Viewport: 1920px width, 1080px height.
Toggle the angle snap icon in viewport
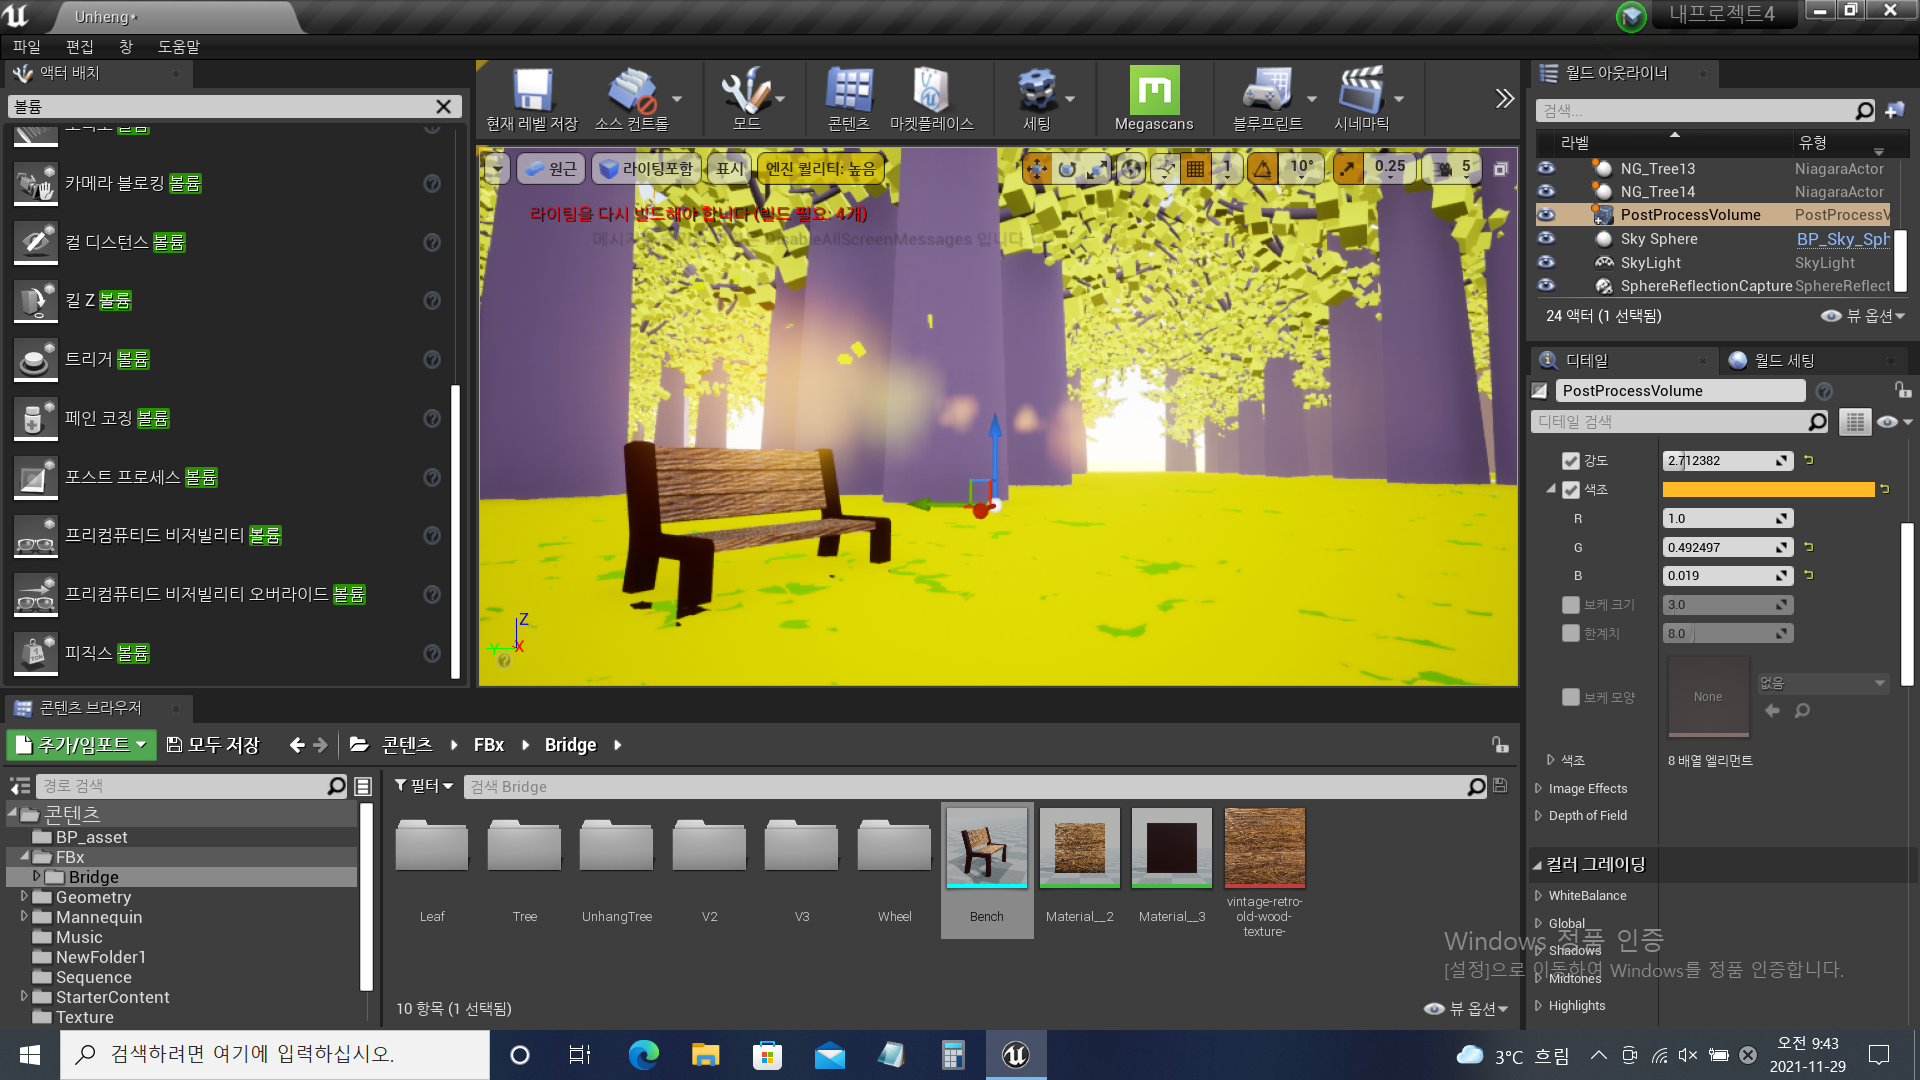pos(1263,169)
